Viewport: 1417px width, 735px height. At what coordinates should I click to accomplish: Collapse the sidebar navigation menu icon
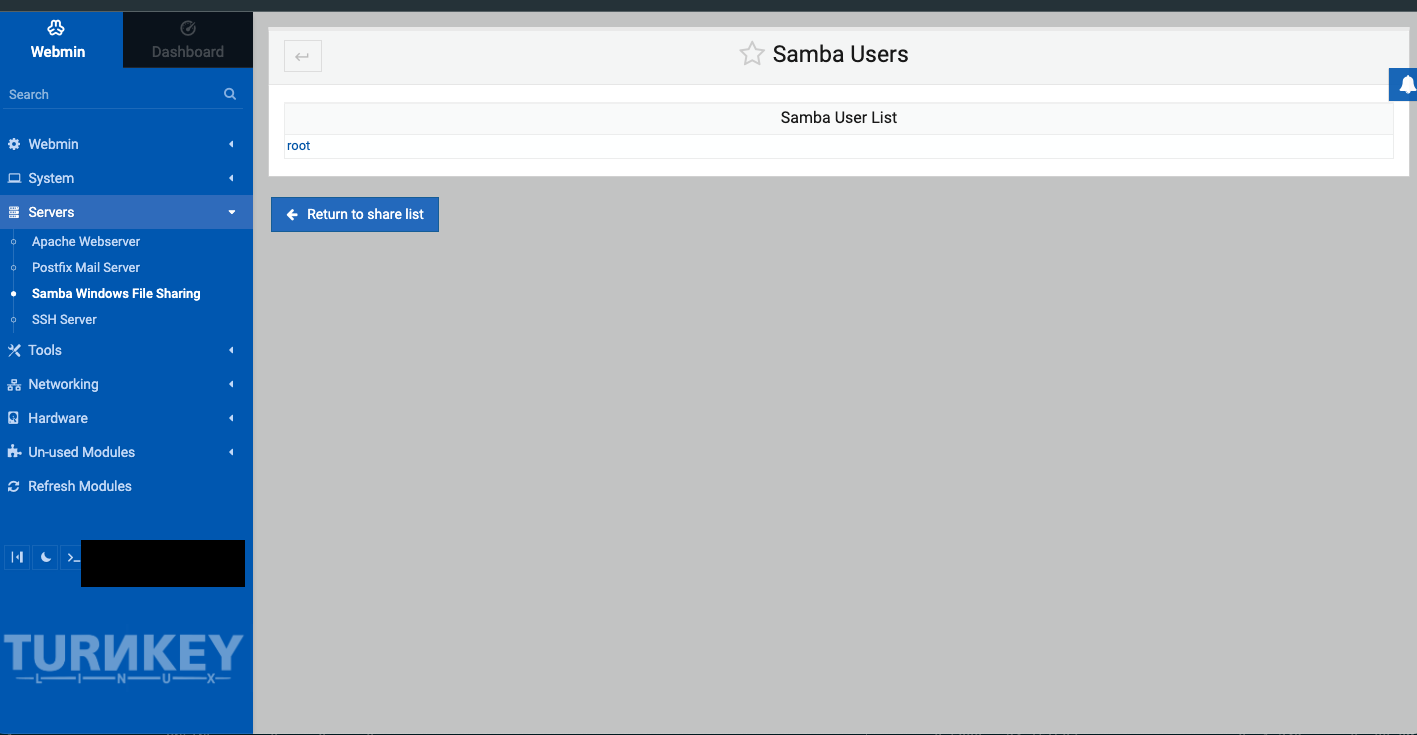(17, 557)
